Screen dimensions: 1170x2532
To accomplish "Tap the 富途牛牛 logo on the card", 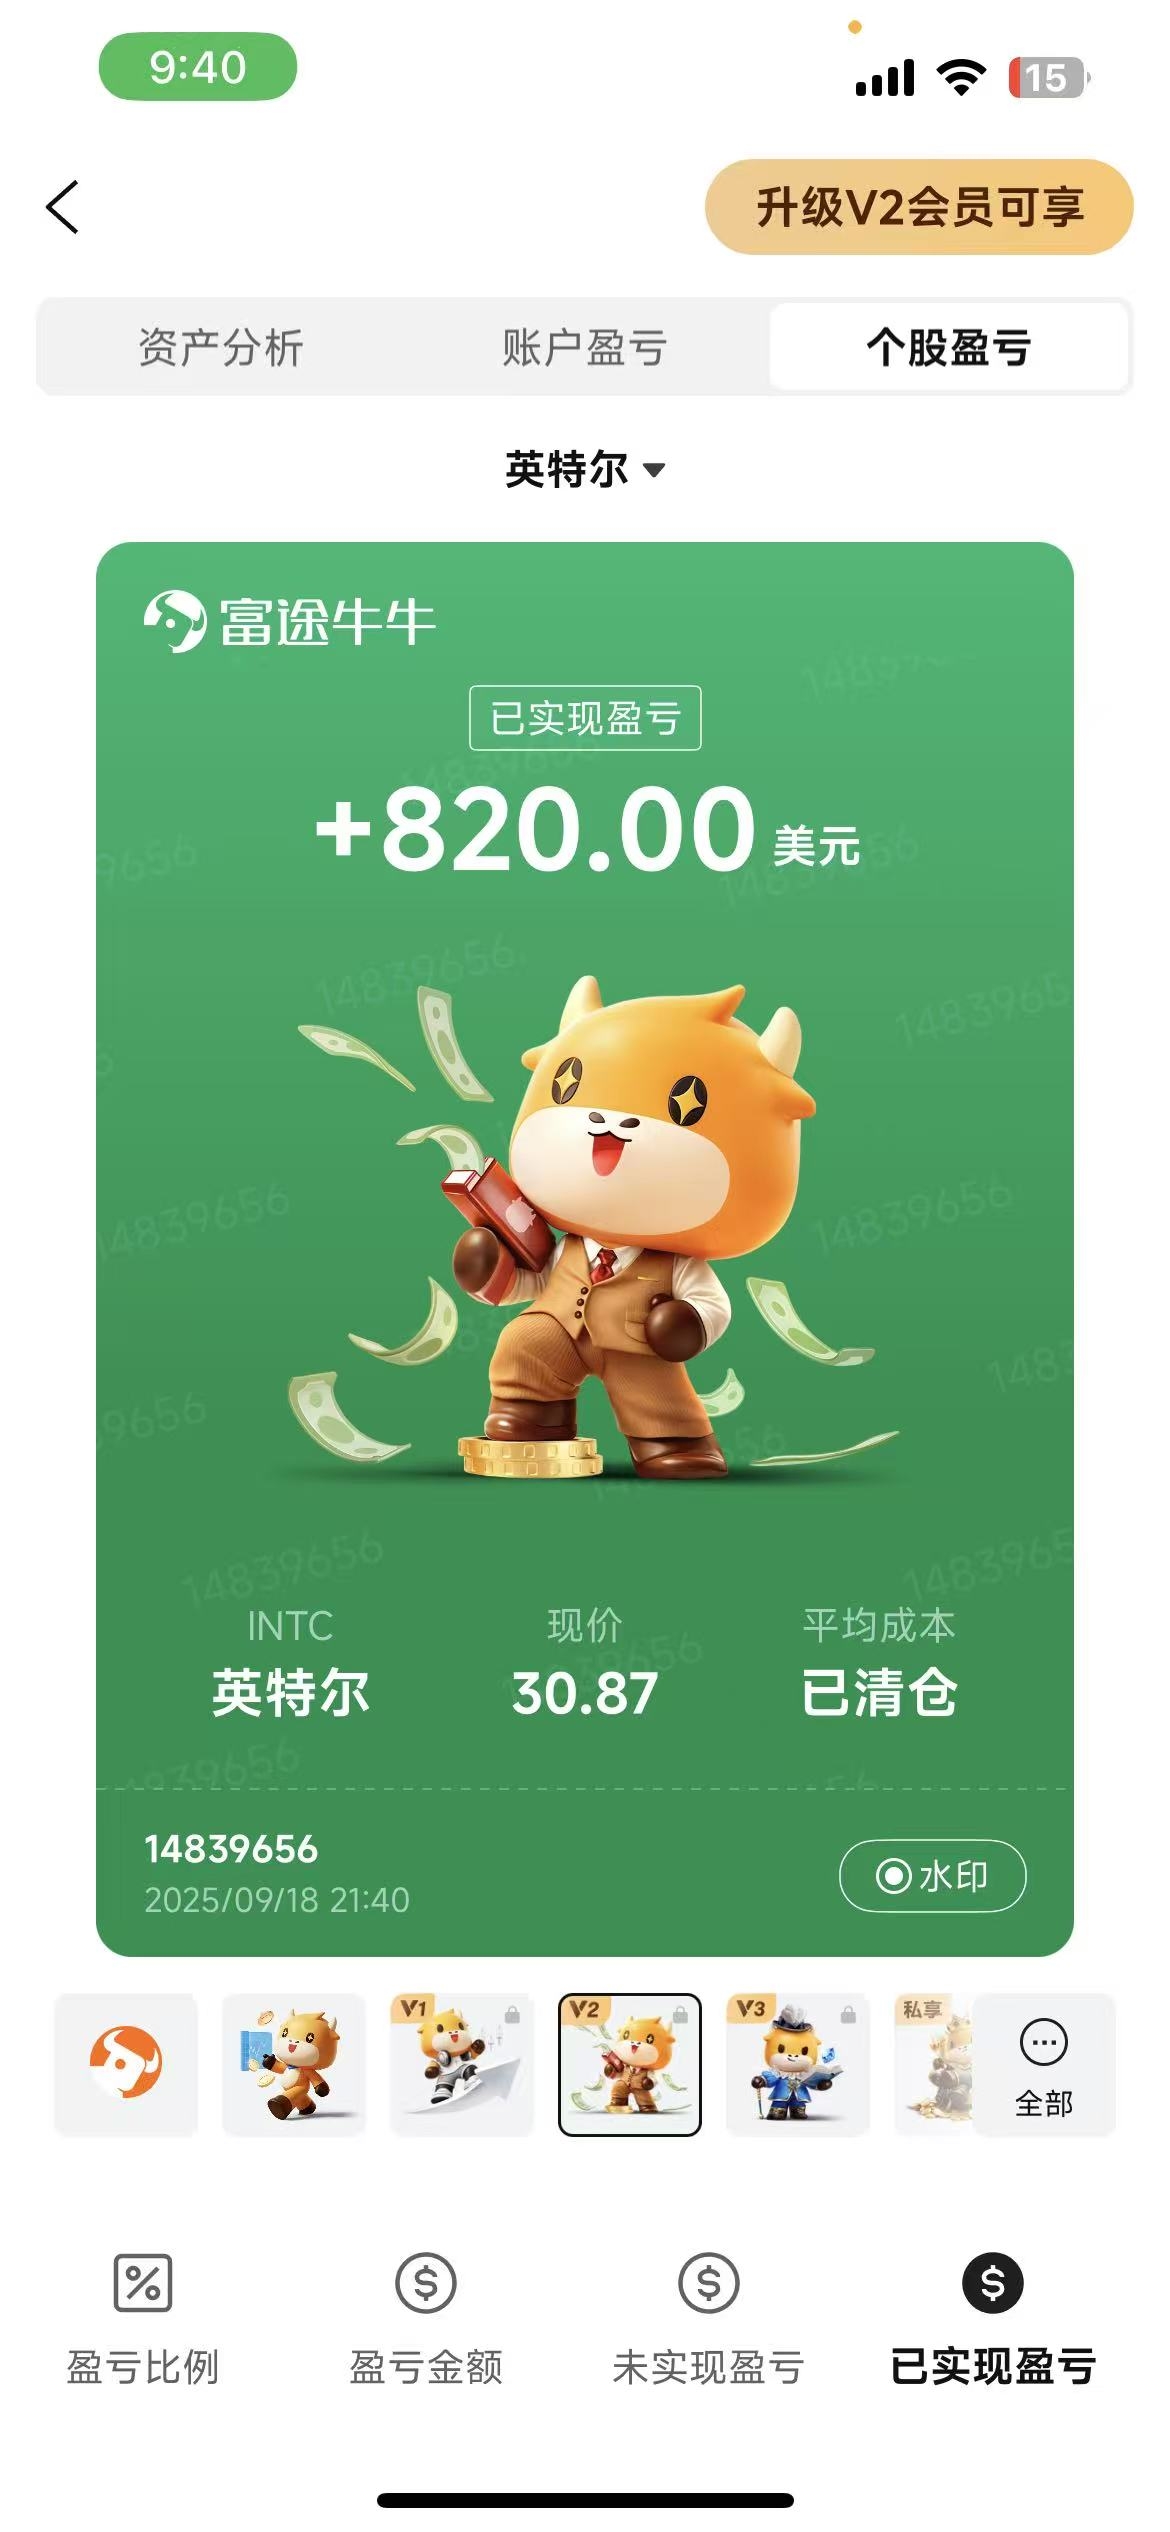I will tap(290, 622).
